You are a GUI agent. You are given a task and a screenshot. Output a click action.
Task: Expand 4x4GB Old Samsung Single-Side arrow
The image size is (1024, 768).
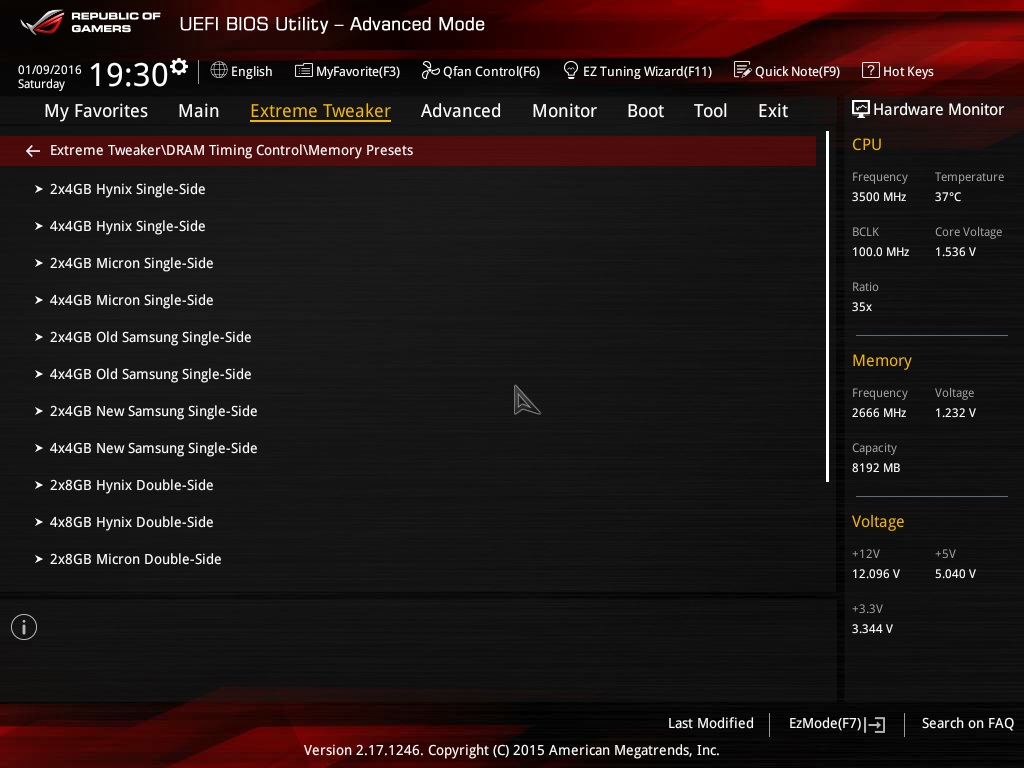click(x=39, y=374)
